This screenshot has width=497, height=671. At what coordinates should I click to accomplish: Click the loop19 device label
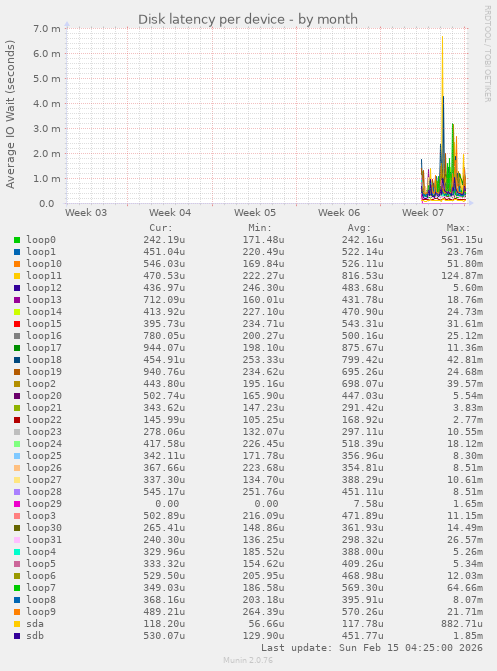44,371
